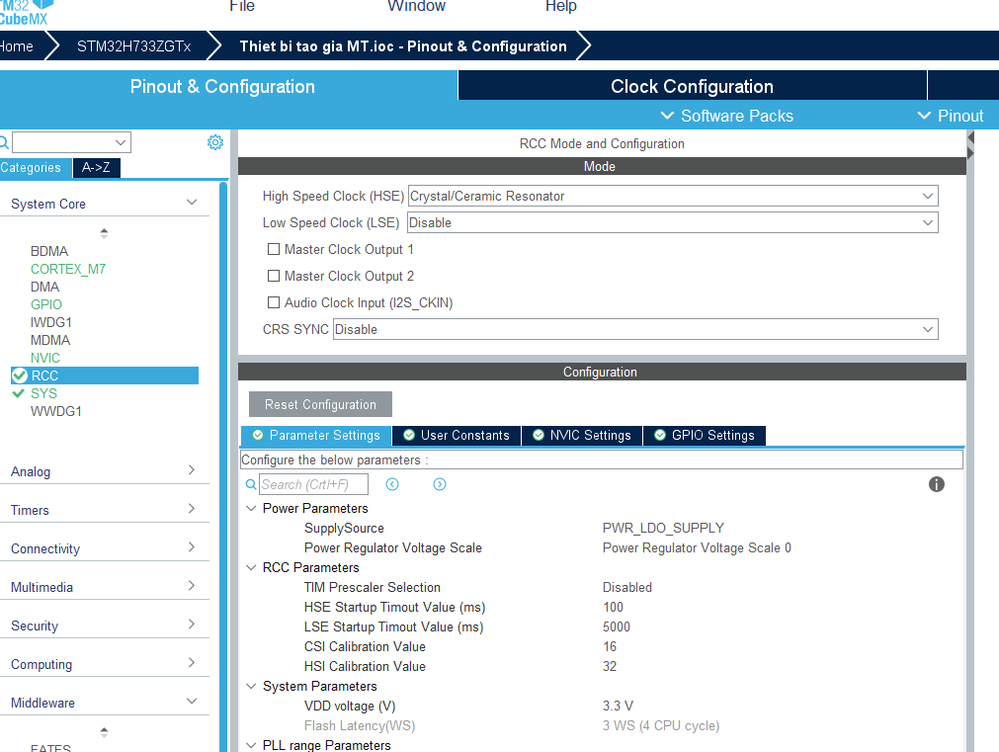
Task: Open the Help menu
Action: pyautogui.click(x=561, y=6)
